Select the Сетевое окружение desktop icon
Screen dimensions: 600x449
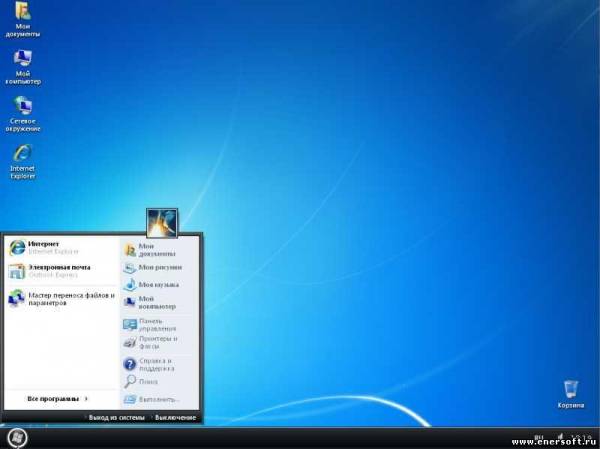click(x=23, y=114)
